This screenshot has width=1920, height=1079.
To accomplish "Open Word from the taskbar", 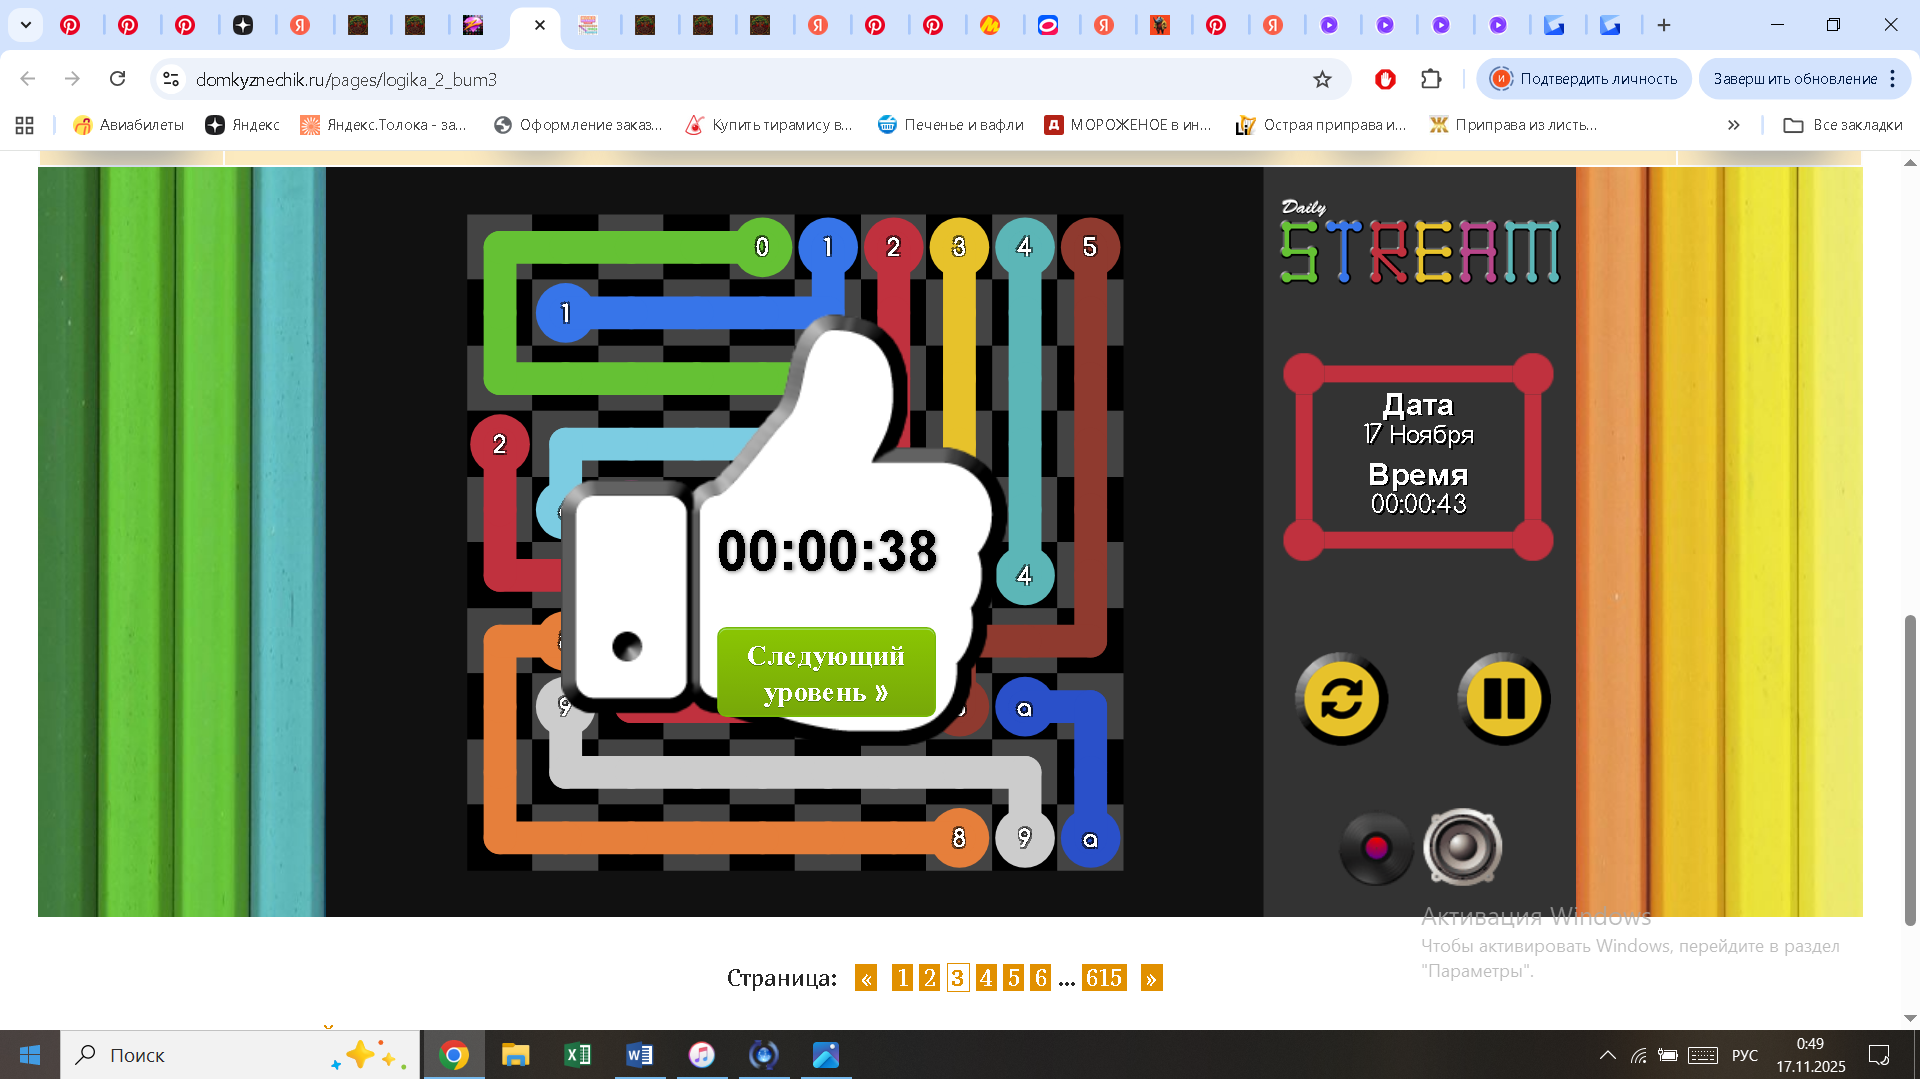I will pos(640,1055).
